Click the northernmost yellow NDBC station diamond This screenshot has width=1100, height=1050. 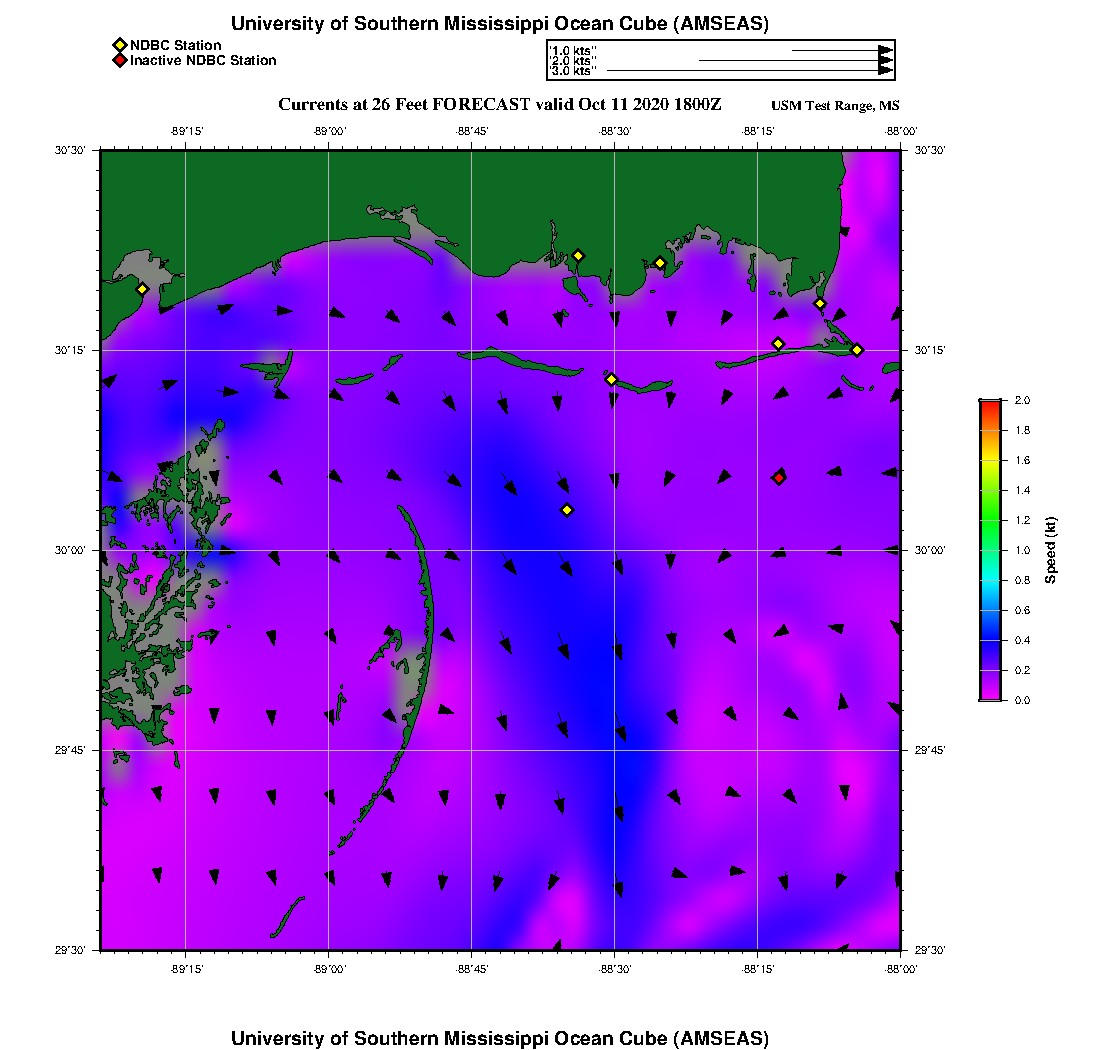[x=578, y=255]
